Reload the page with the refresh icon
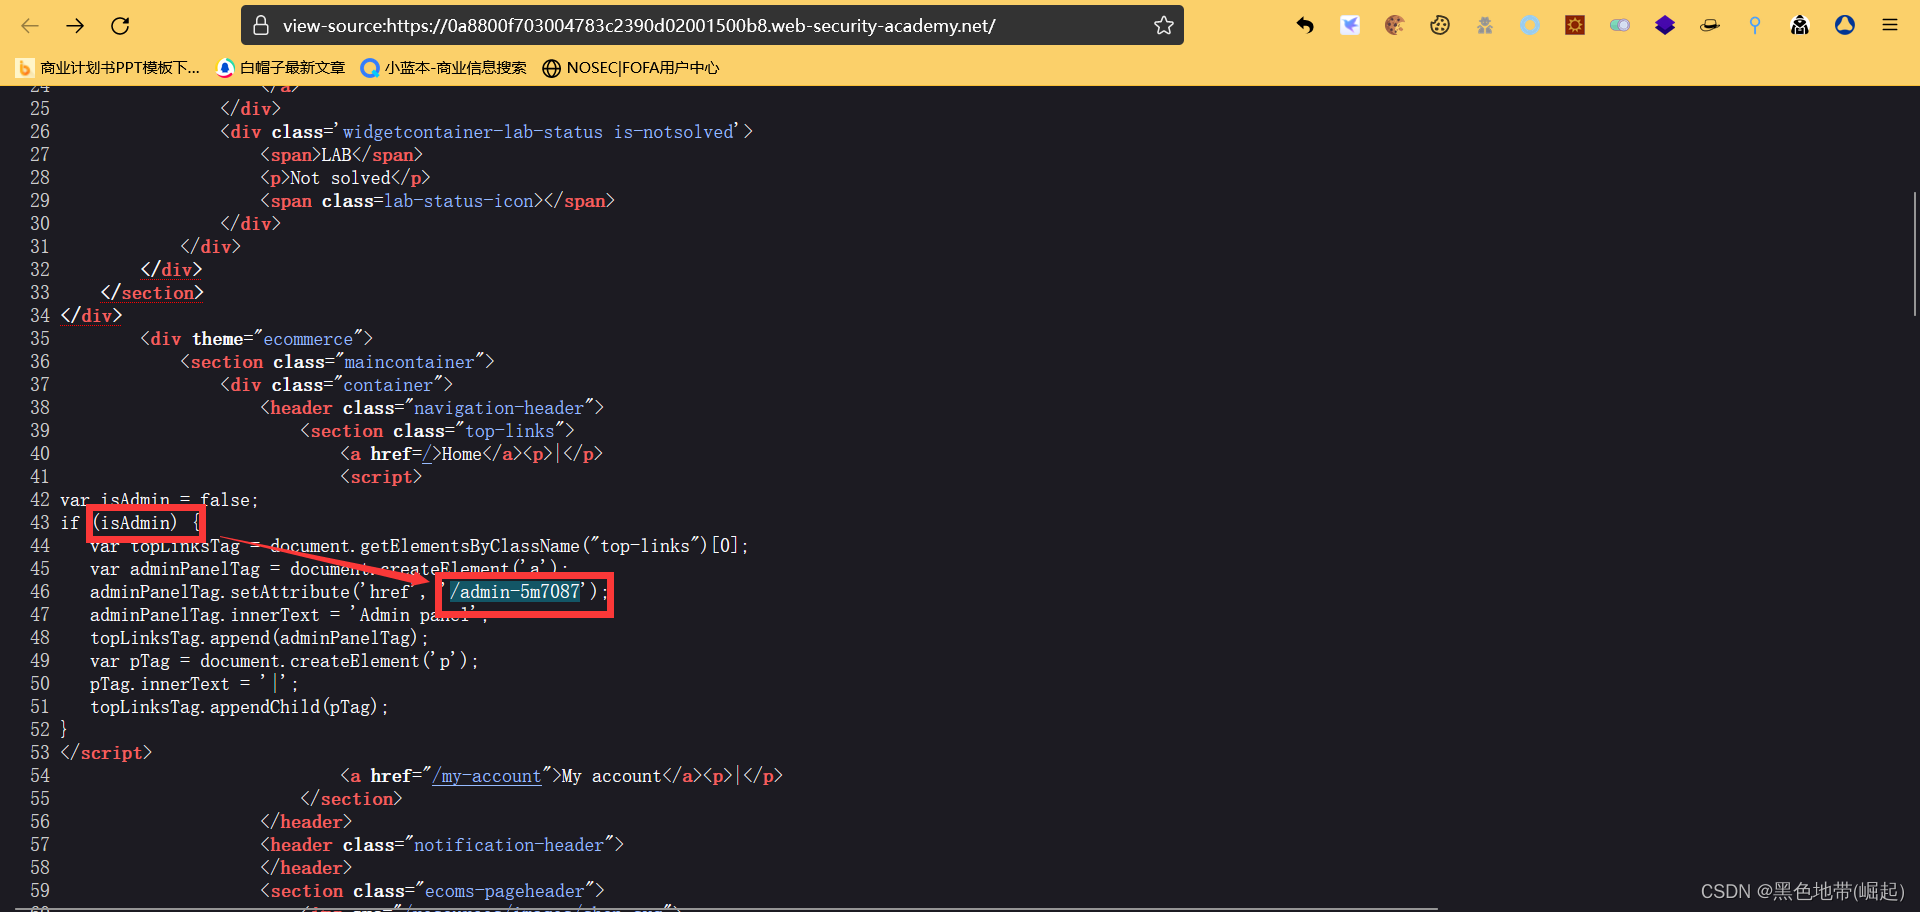 [120, 26]
